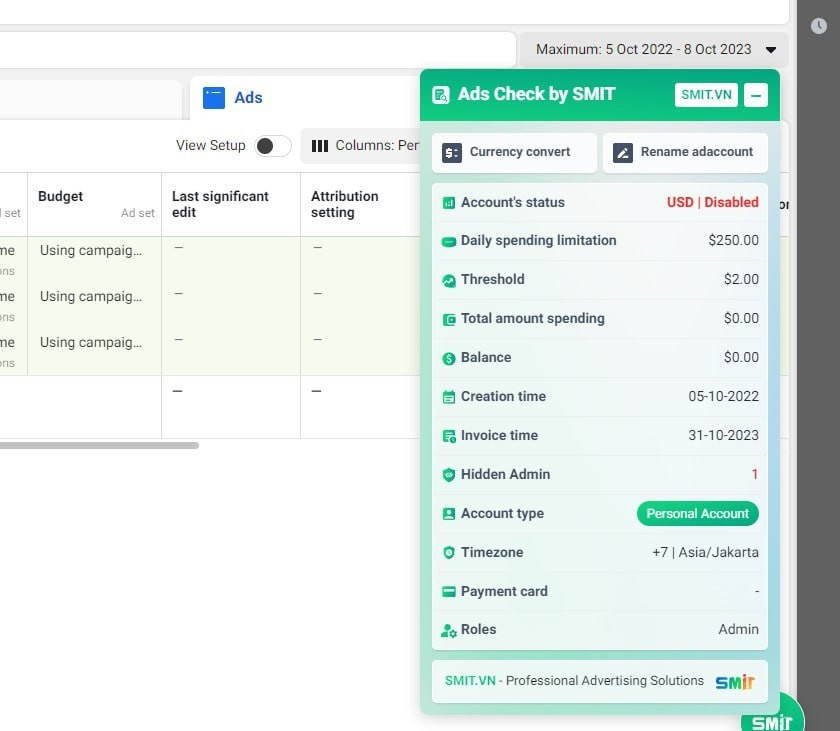Minimize the Ads Check by SMIT panel
The width and height of the screenshot is (840, 731).
coord(755,95)
